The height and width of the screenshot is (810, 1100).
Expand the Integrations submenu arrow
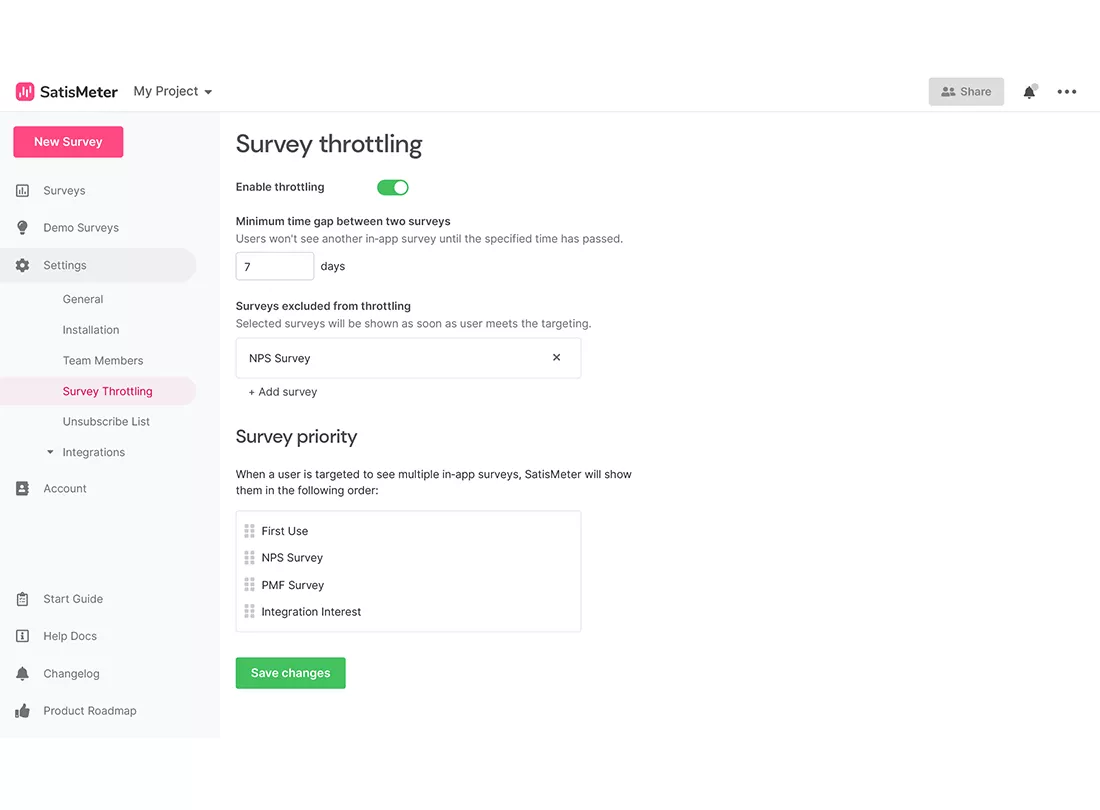pos(50,452)
